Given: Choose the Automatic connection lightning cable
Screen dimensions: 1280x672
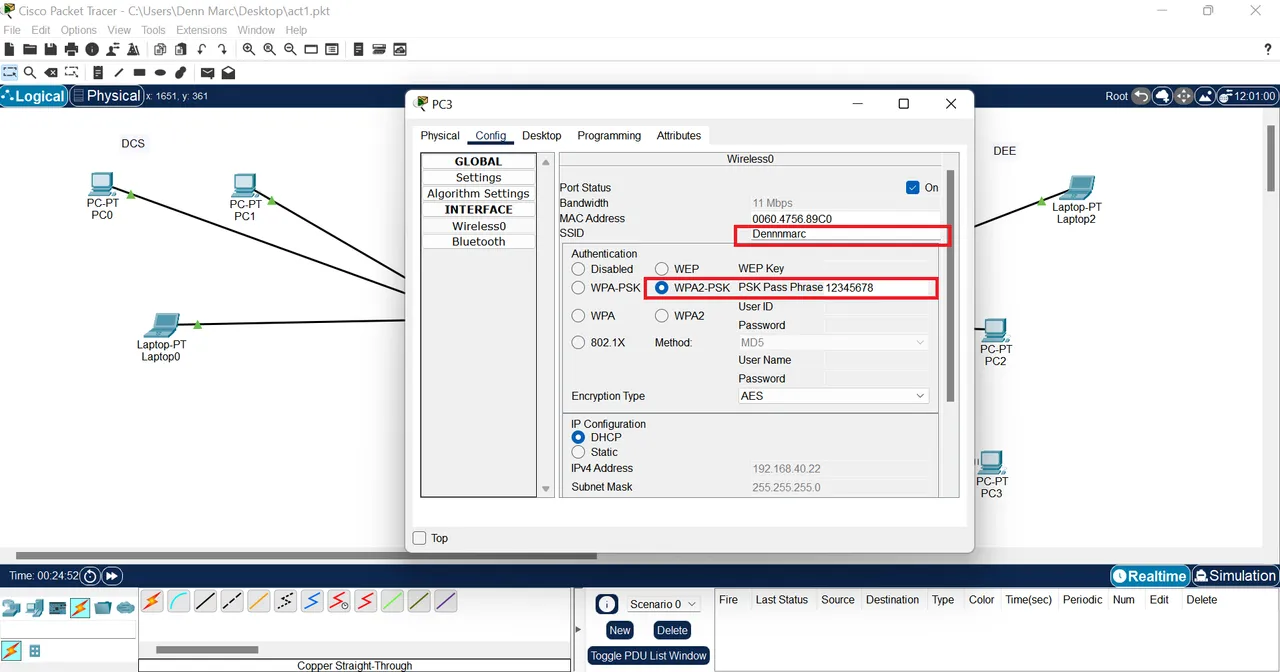Looking at the screenshot, I should [152, 601].
